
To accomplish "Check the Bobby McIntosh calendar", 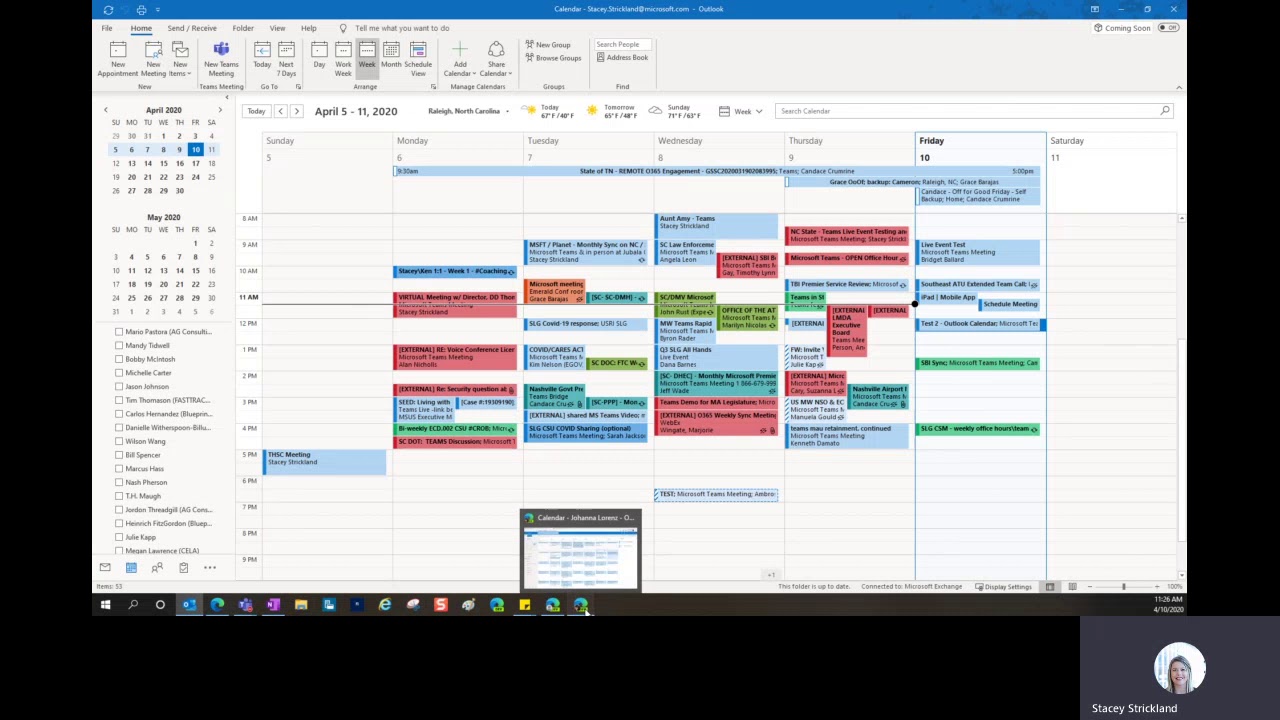I will point(119,359).
